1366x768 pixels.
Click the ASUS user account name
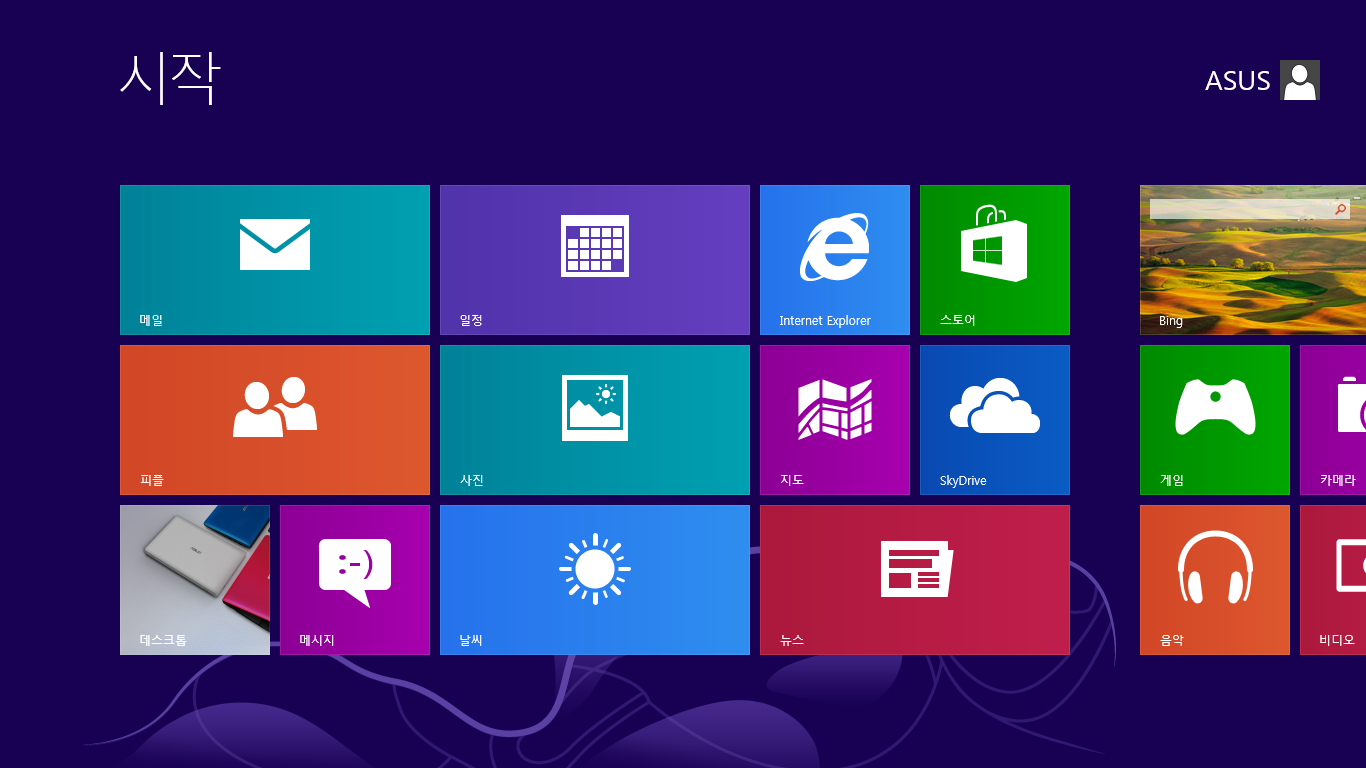coord(1237,81)
